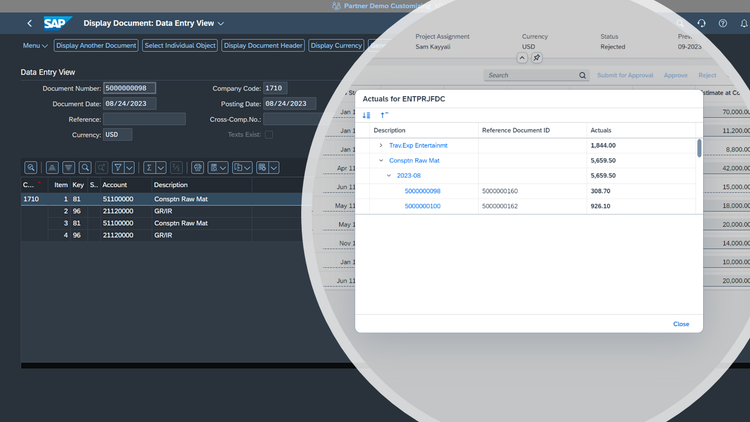Select item 3 Consptn Raw Mat row
750x422 pixels.
point(163,223)
